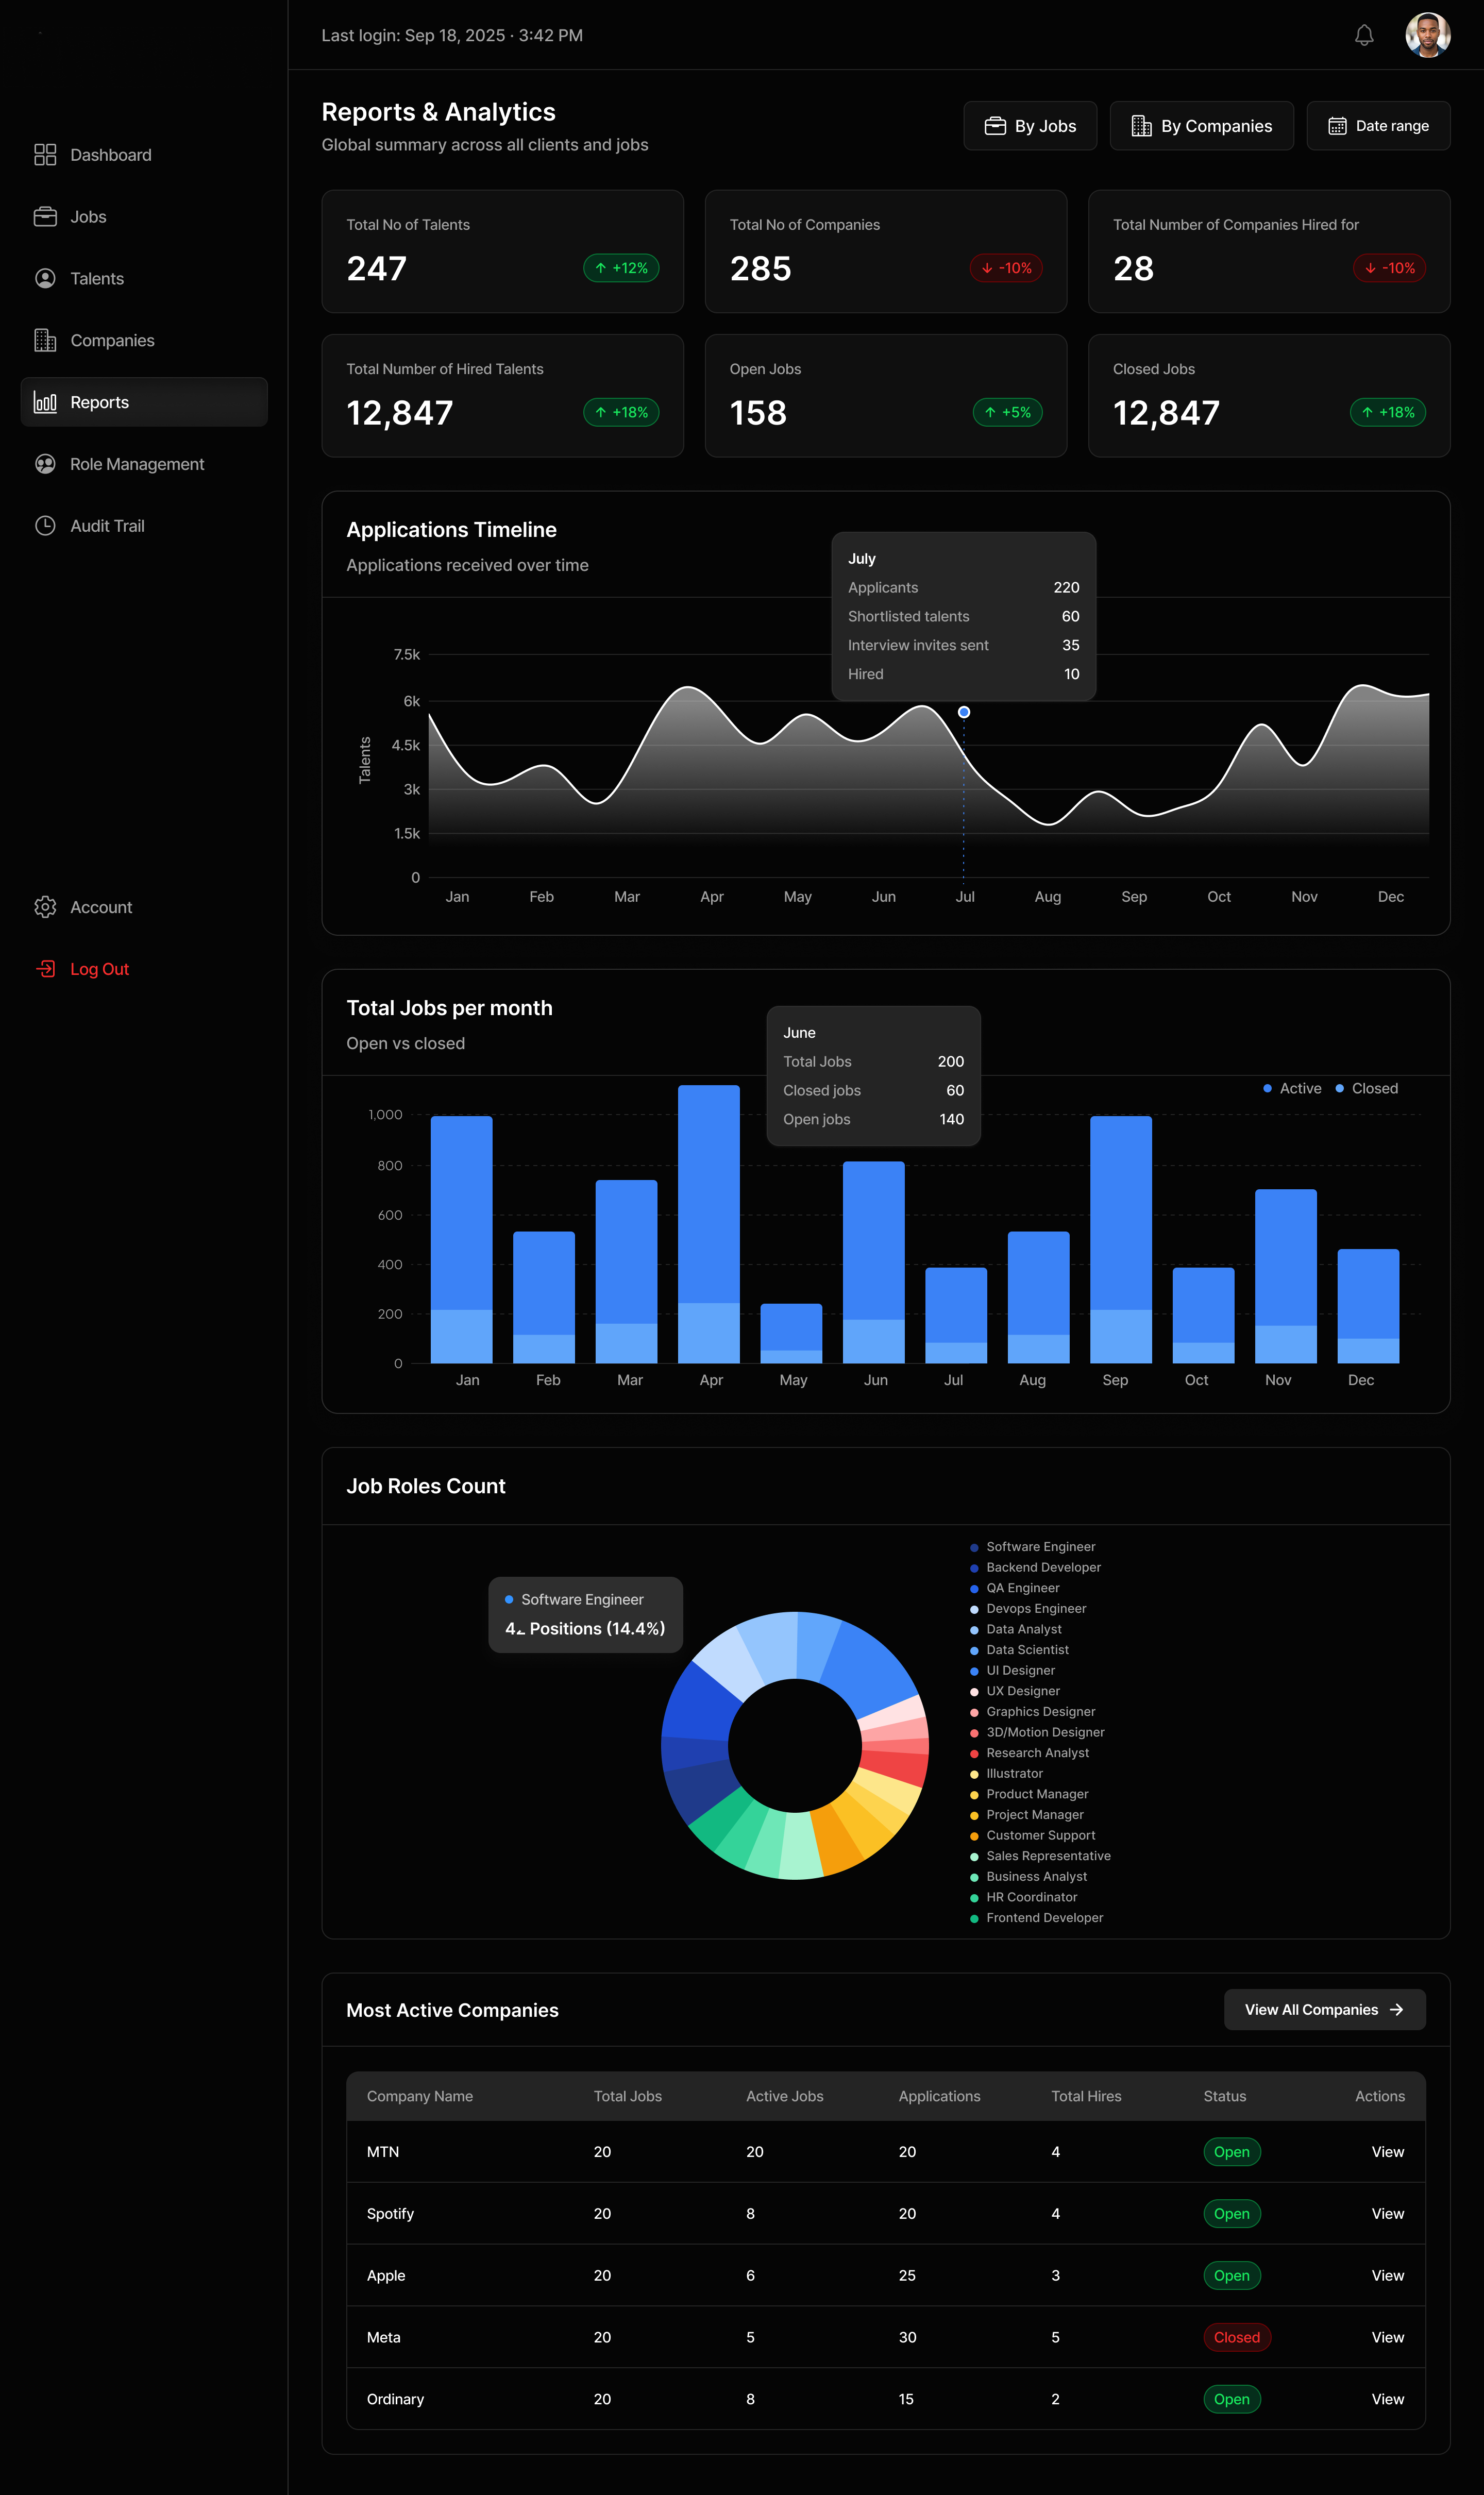Viewport: 1484px width, 2495px height.
Task: Click View for the Spotify row
Action: pyautogui.click(x=1387, y=2213)
